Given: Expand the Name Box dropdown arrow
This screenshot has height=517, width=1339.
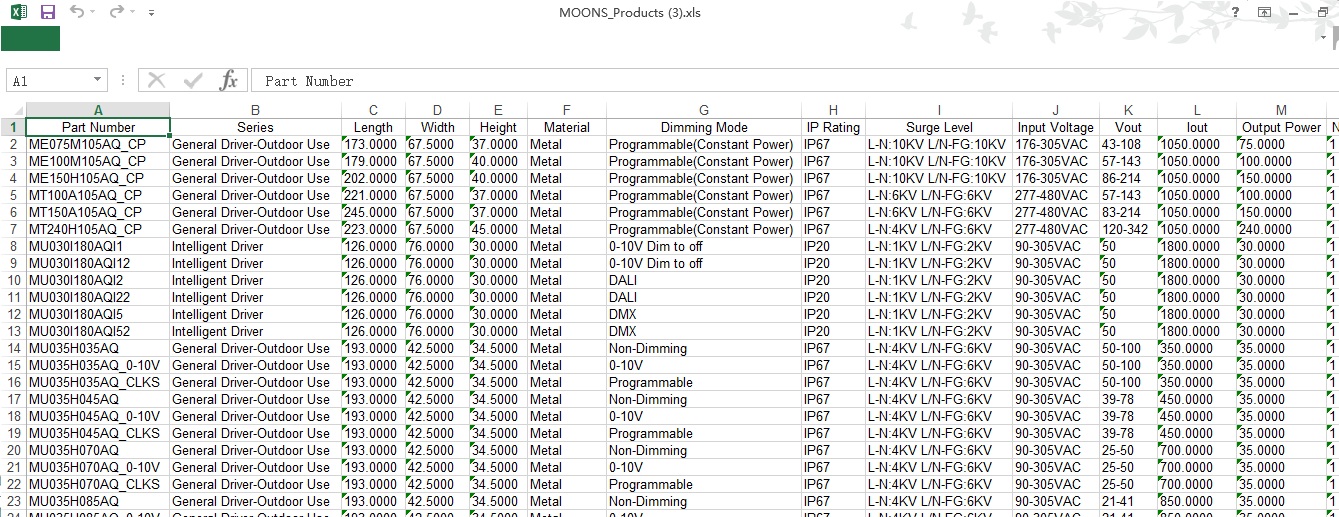Looking at the screenshot, I should click(x=97, y=81).
